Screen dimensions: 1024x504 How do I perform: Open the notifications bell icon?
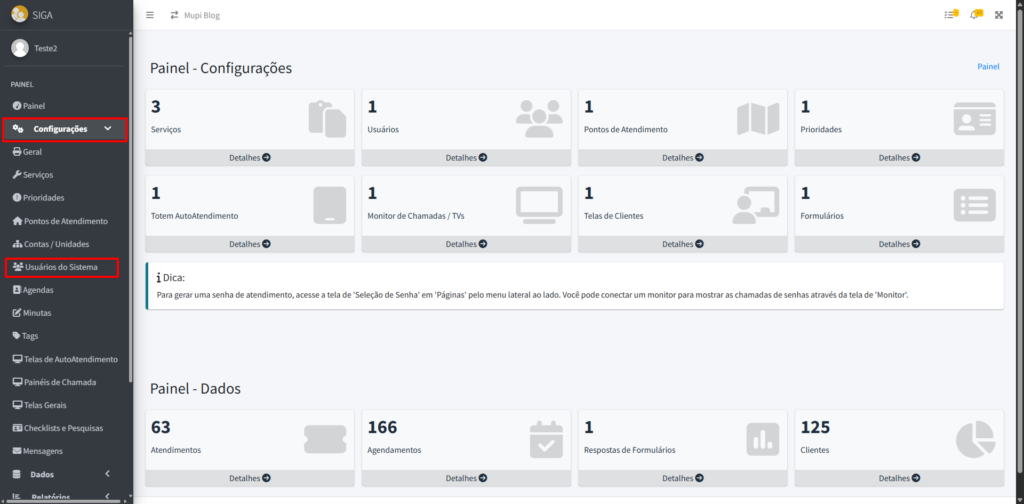(975, 15)
